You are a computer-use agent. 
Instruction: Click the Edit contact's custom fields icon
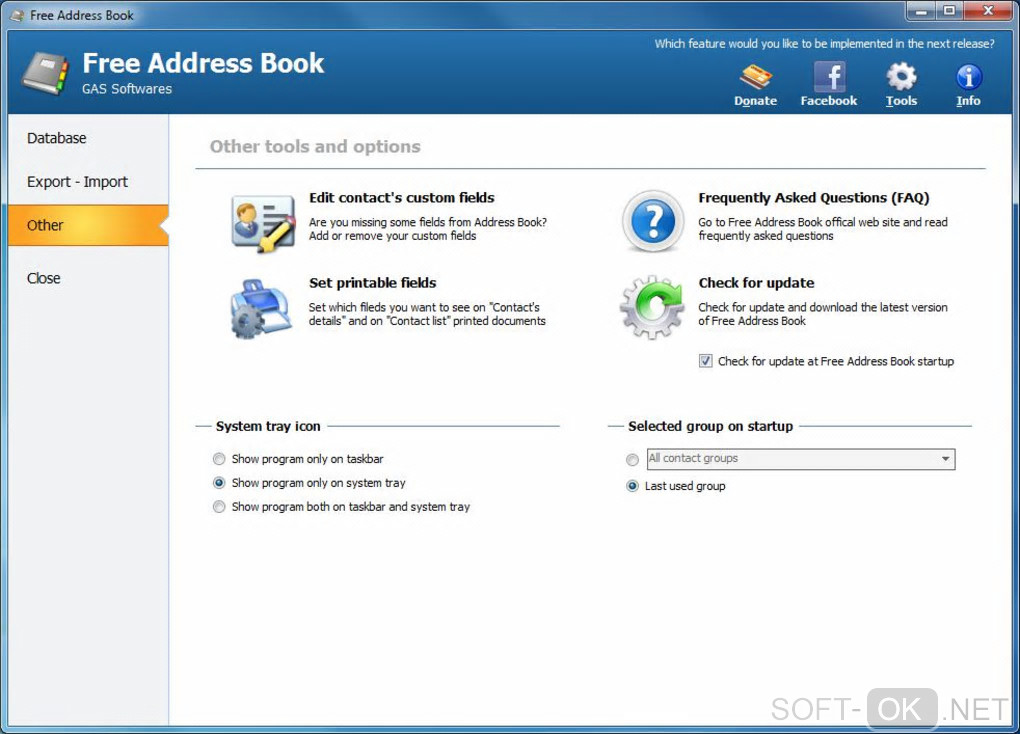click(x=263, y=223)
